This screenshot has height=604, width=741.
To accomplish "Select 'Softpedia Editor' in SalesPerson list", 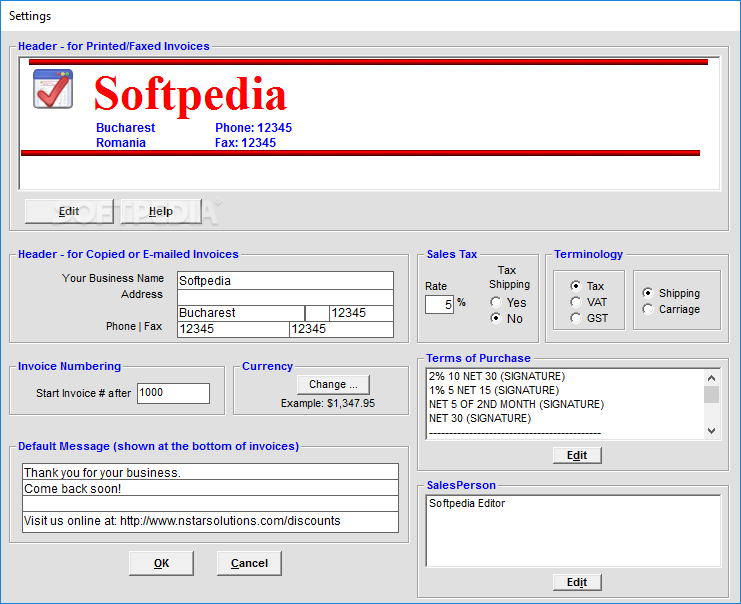I will [x=467, y=503].
